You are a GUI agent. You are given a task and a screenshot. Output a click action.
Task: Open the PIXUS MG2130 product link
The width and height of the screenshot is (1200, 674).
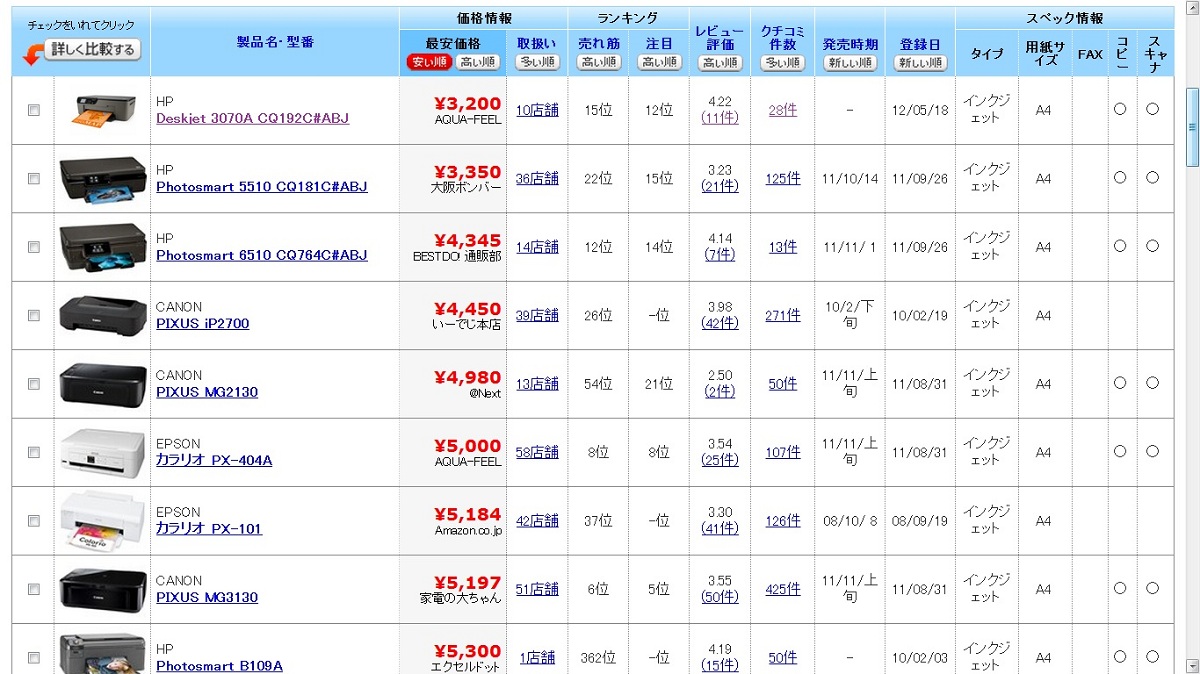click(x=207, y=392)
